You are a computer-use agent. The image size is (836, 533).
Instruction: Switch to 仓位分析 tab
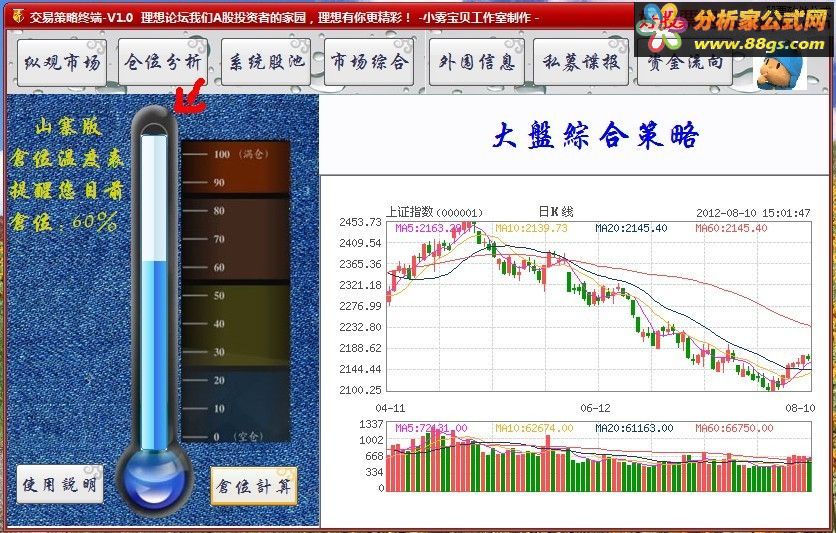(163, 62)
